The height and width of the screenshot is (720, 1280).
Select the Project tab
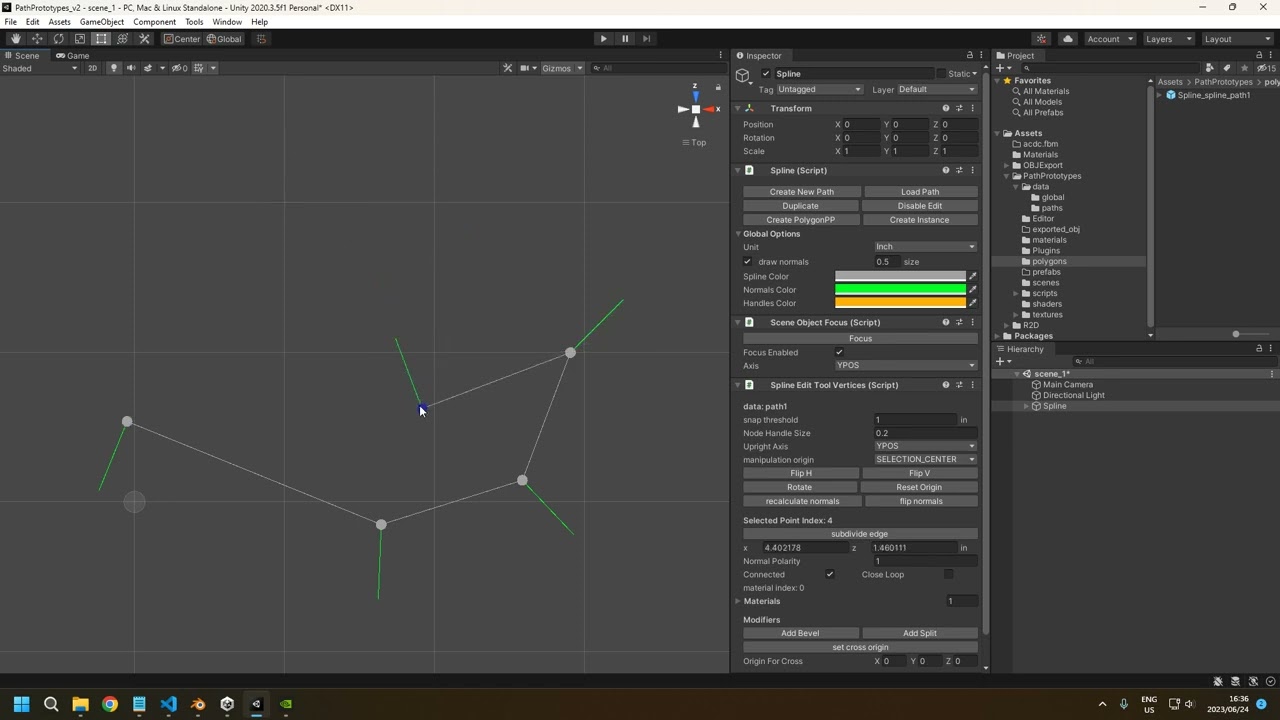click(x=1016, y=56)
